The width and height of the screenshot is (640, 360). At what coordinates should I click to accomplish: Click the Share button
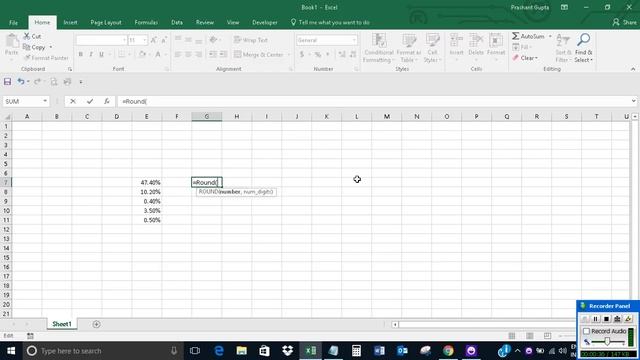click(x=624, y=22)
